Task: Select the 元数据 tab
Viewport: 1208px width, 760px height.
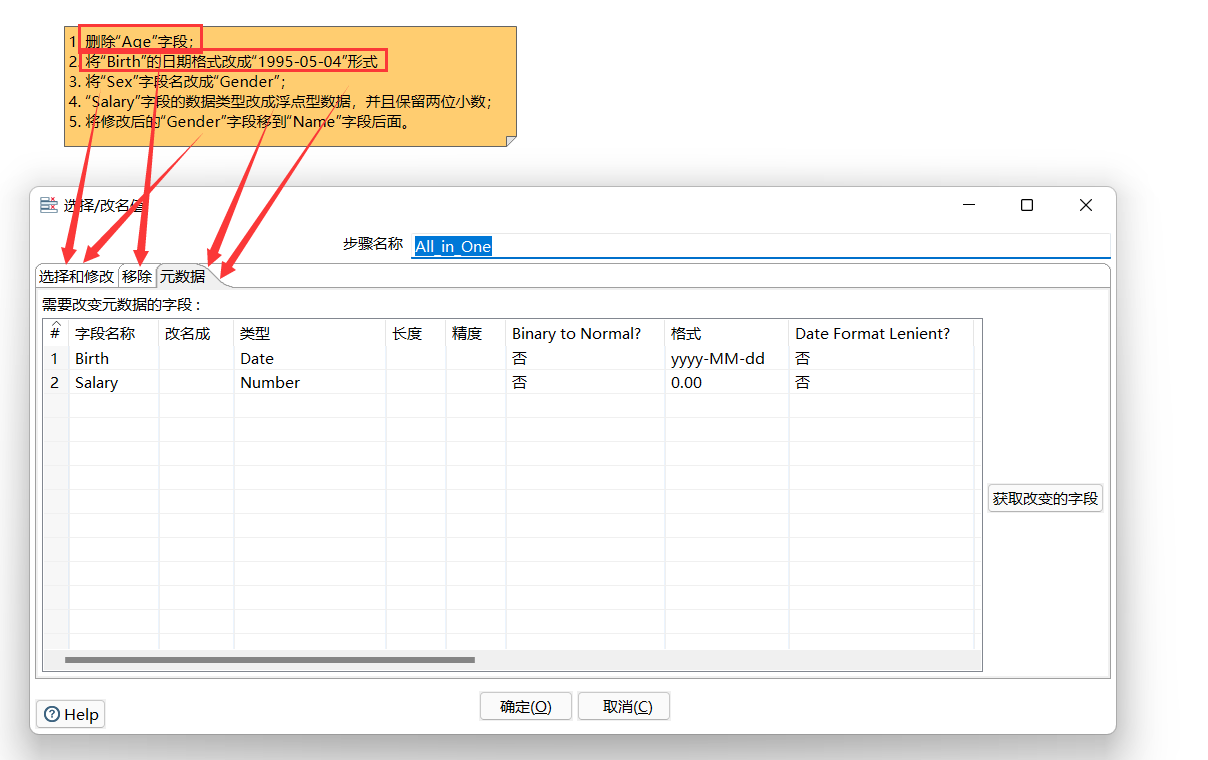Action: (x=182, y=276)
